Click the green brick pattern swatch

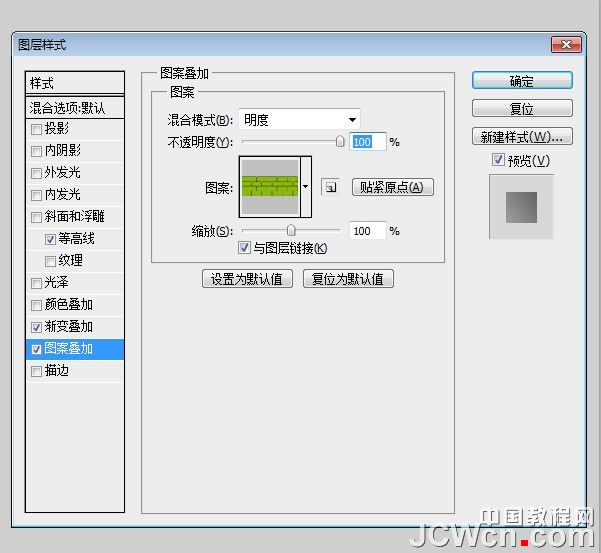(269, 186)
